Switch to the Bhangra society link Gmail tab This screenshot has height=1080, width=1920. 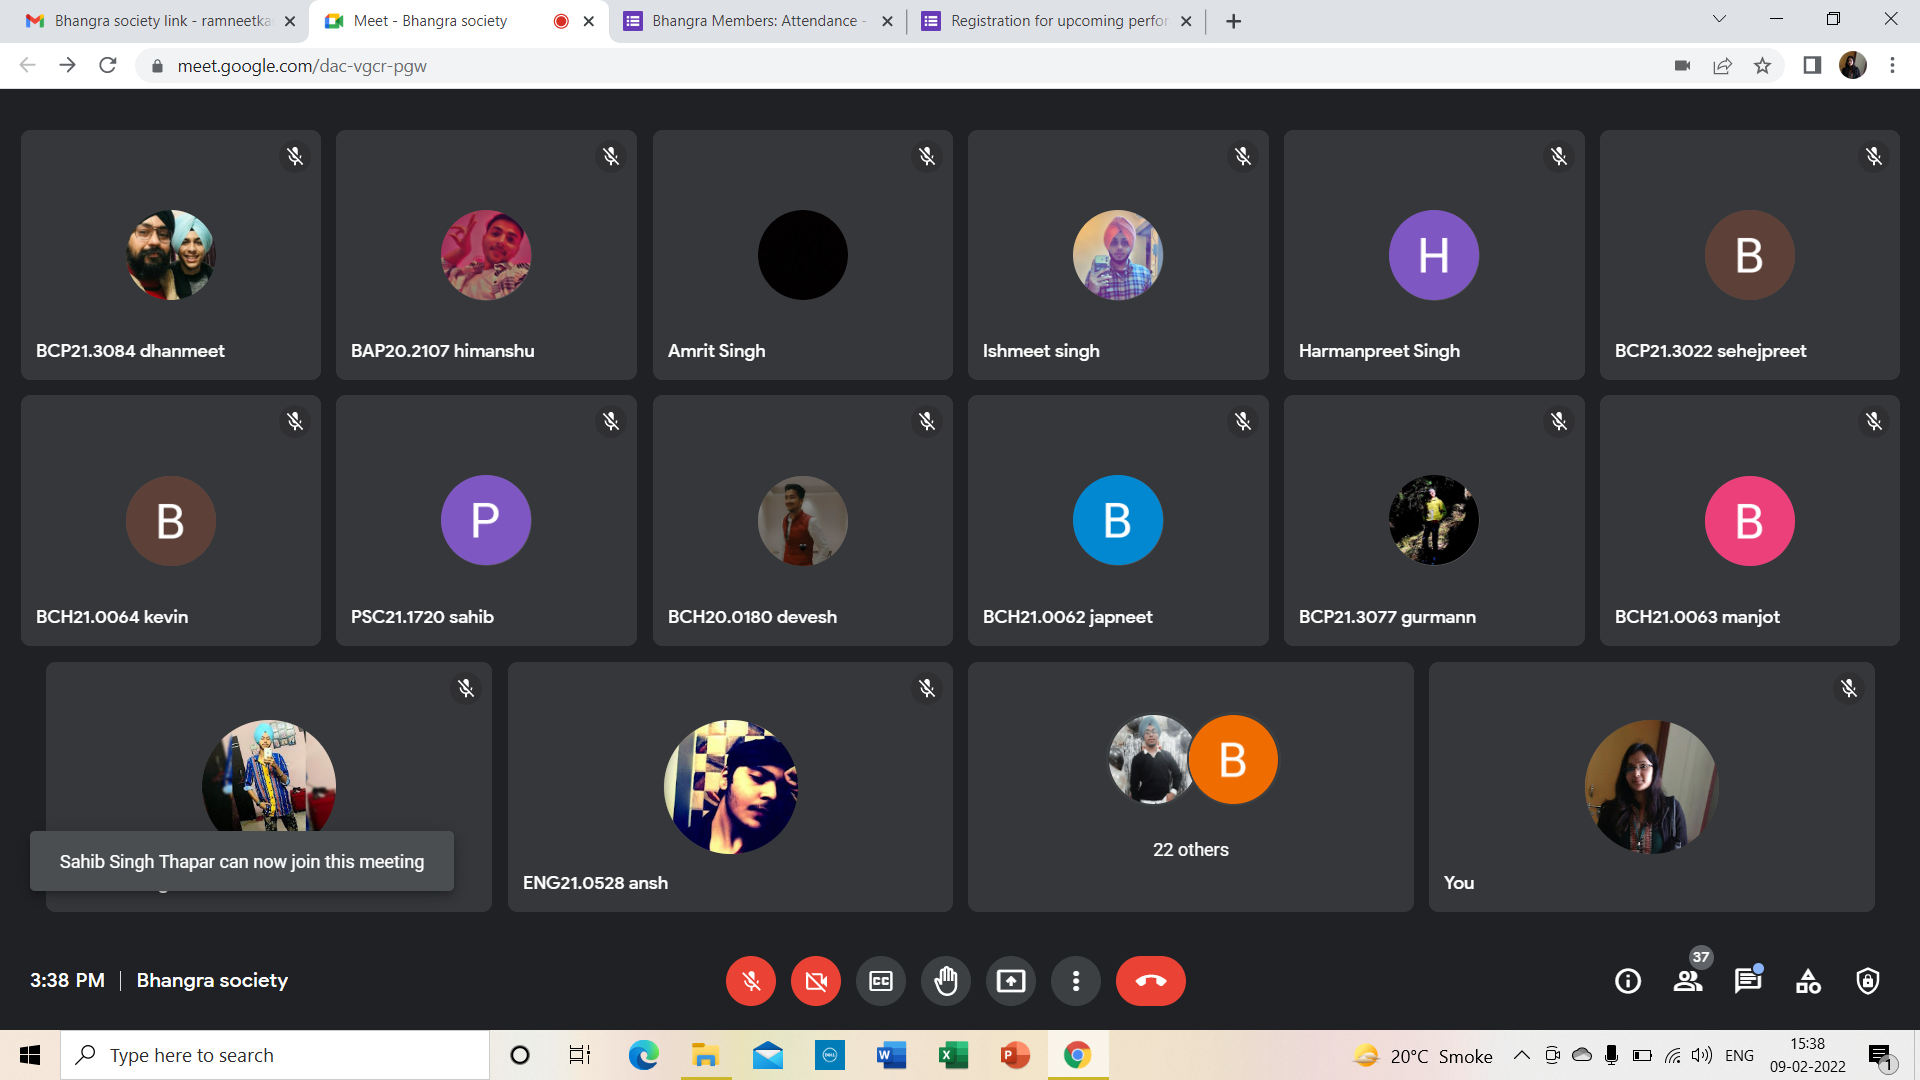160,21
